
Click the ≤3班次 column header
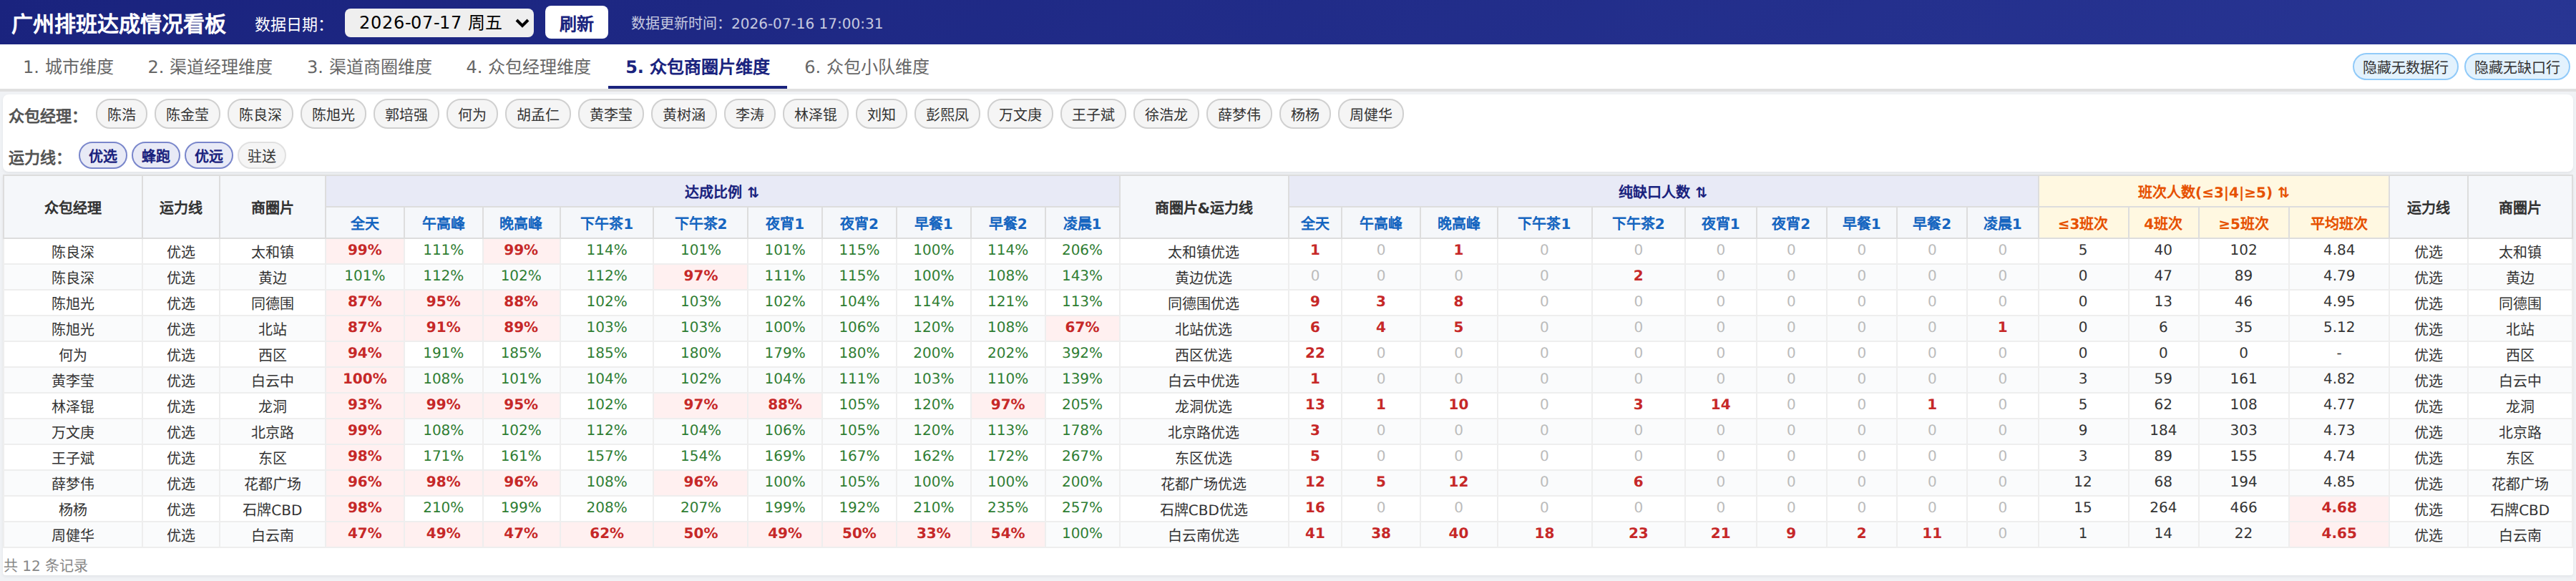click(x=2083, y=223)
